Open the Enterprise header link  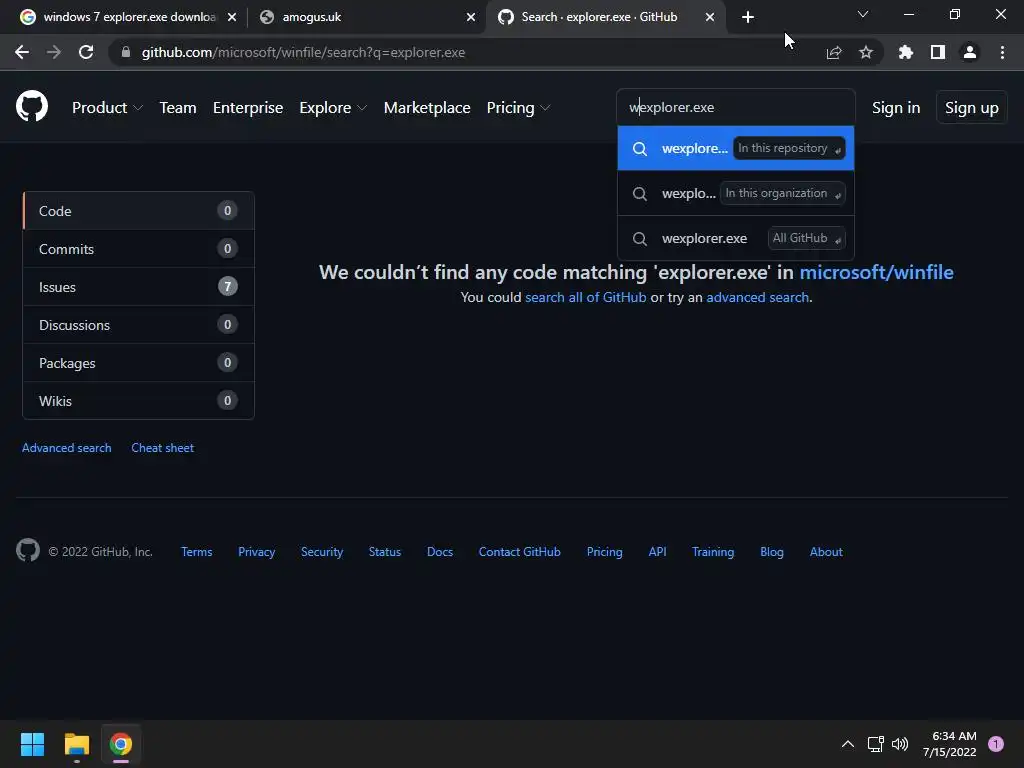tap(248, 108)
